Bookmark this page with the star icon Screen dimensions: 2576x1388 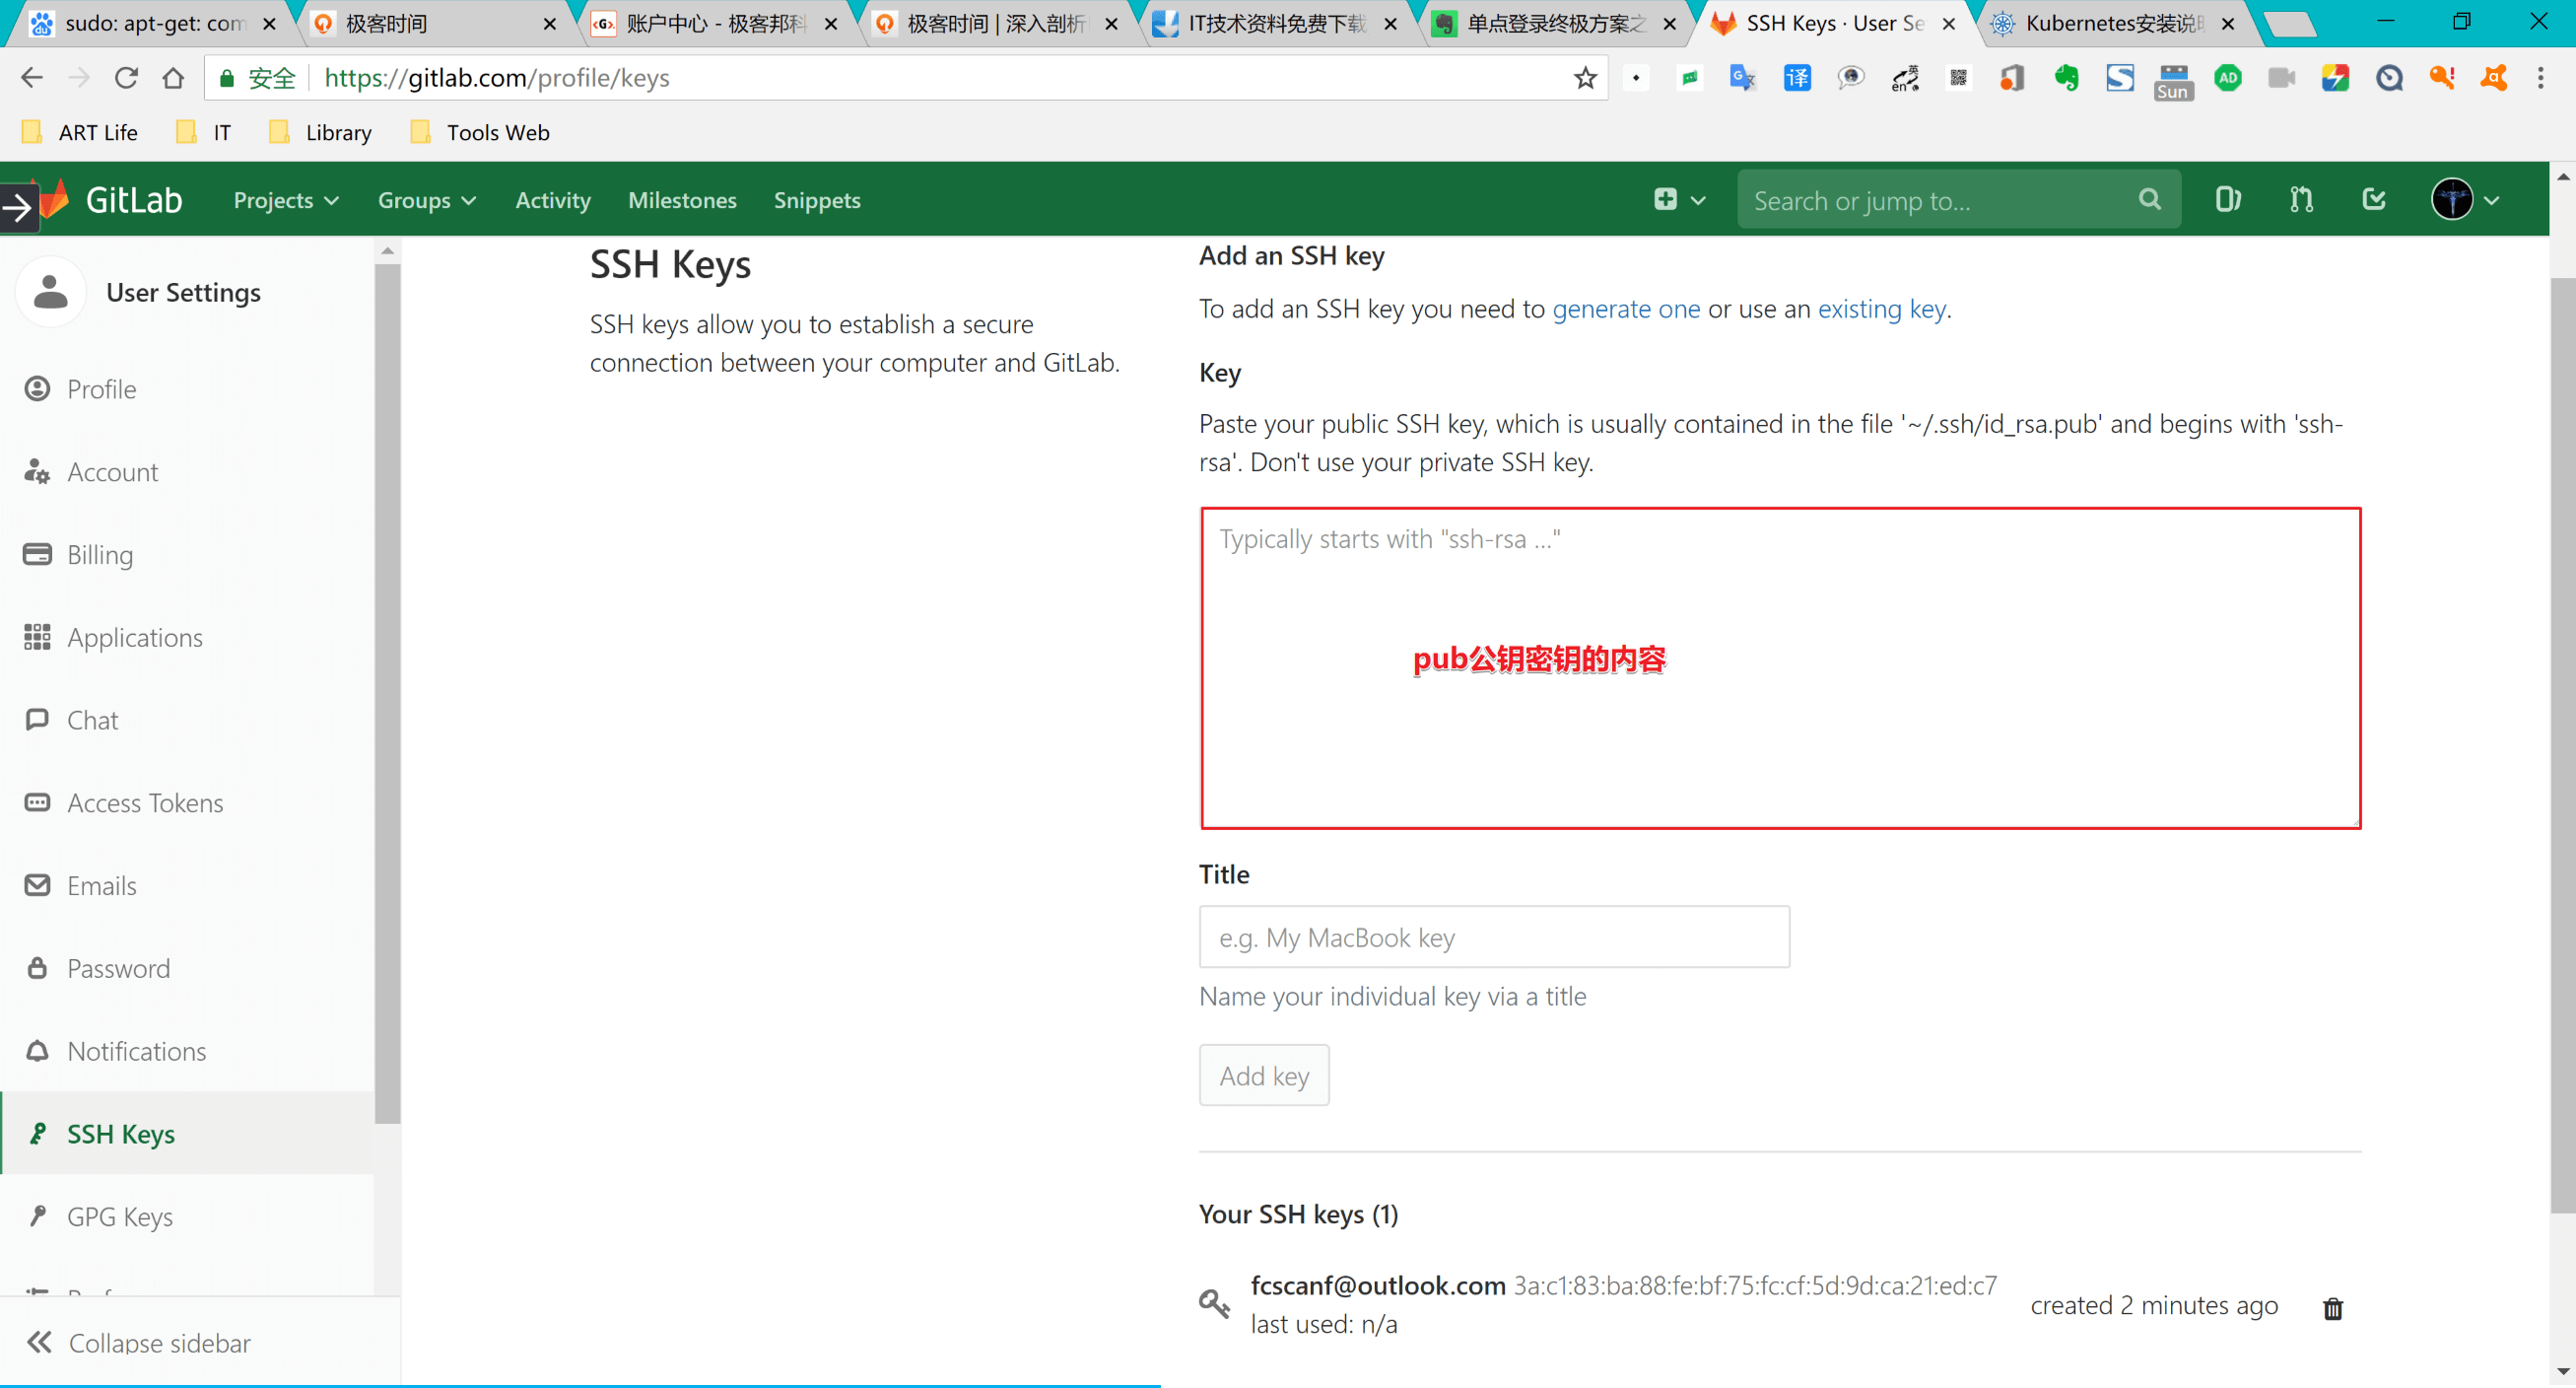coord(1585,78)
